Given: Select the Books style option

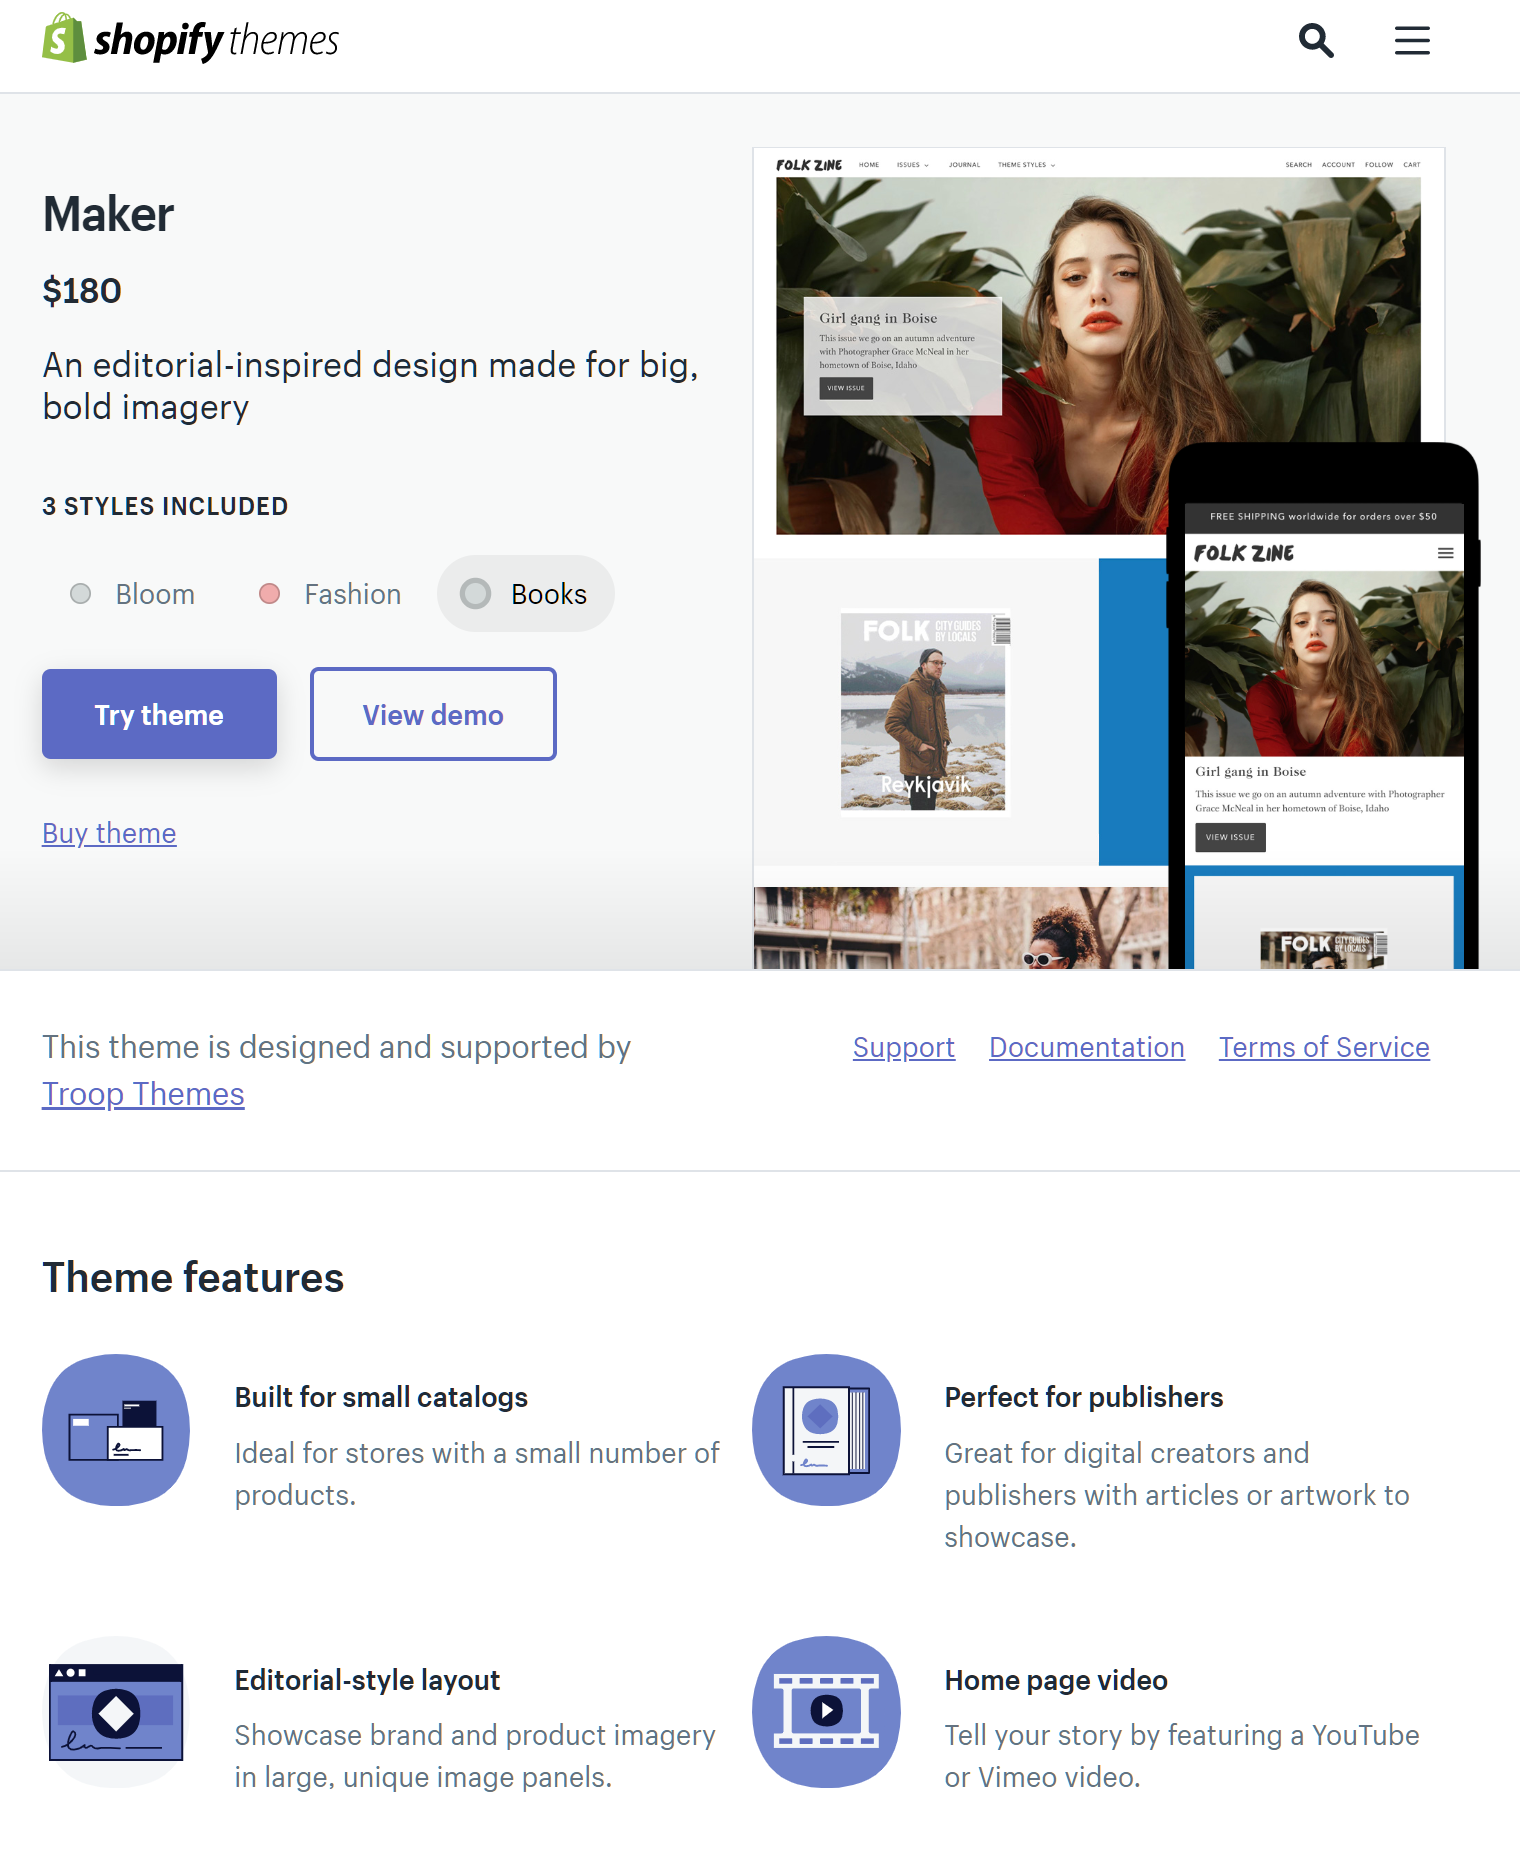Looking at the screenshot, I should click(526, 594).
